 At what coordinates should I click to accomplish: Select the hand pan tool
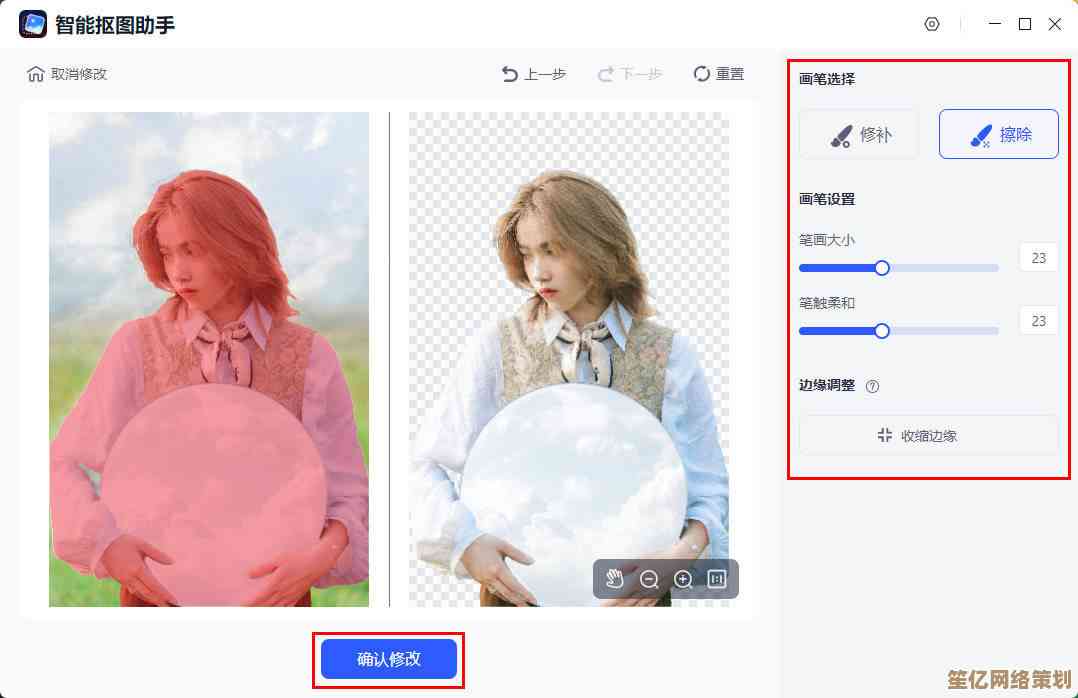point(615,579)
